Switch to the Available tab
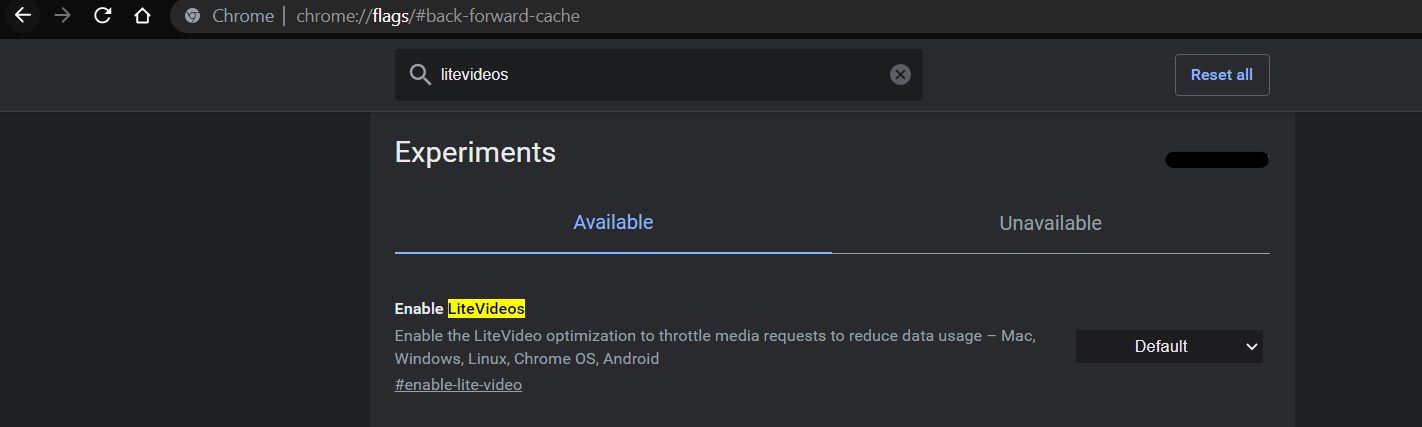1422x427 pixels. [x=613, y=222]
